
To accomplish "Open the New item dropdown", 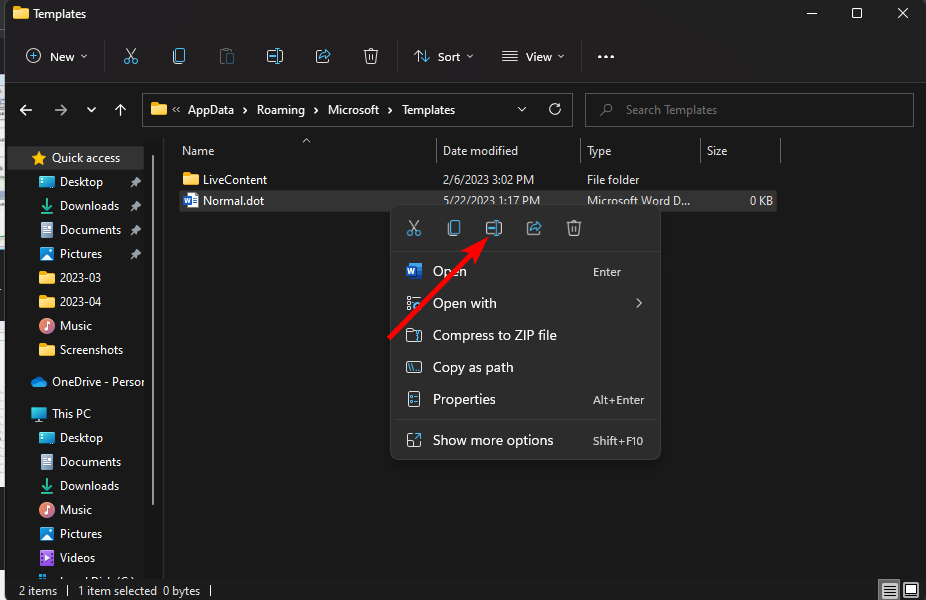I will (57, 57).
